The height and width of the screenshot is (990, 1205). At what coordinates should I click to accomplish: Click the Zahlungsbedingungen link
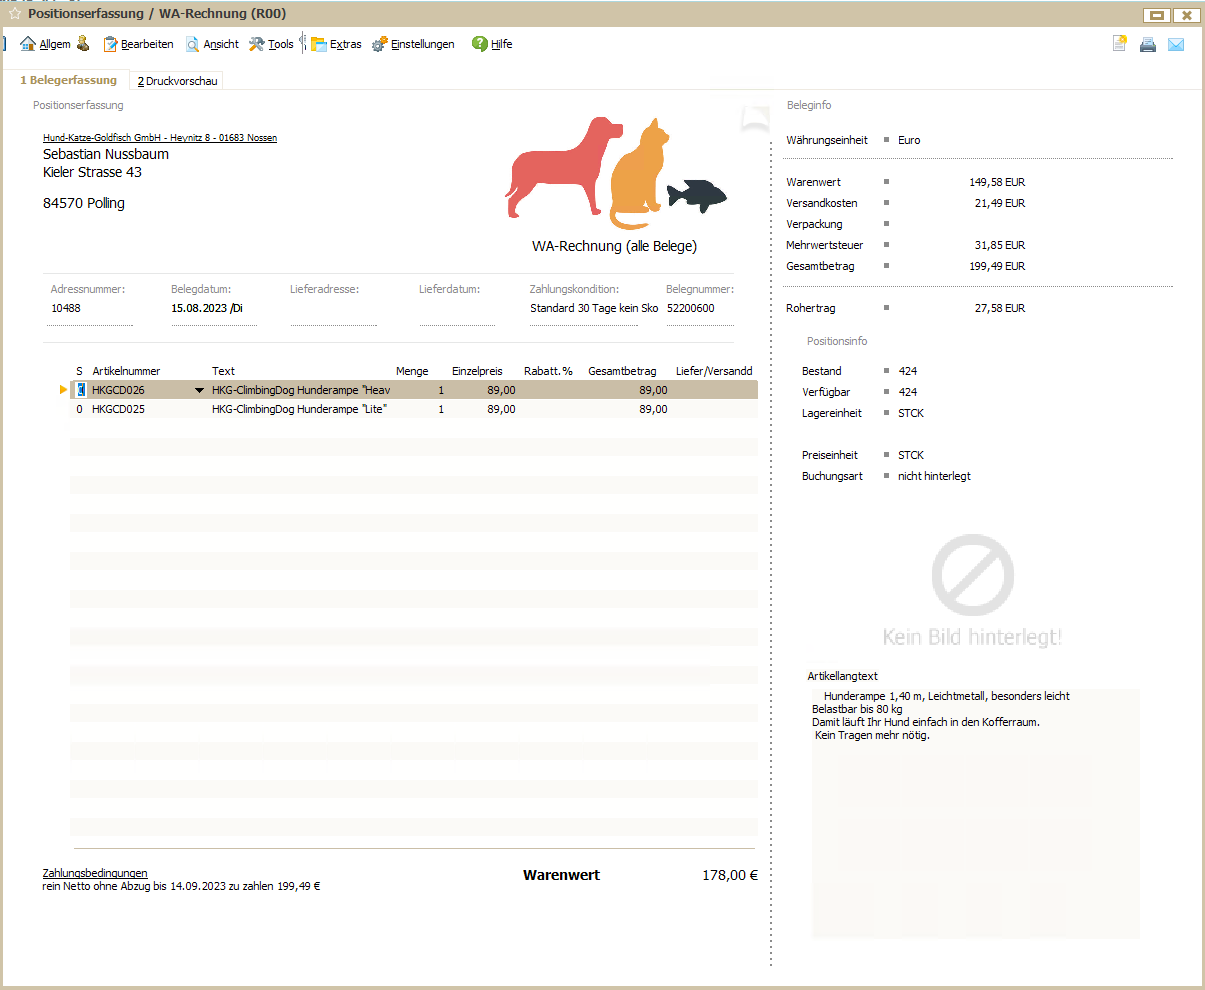pyautogui.click(x=95, y=873)
